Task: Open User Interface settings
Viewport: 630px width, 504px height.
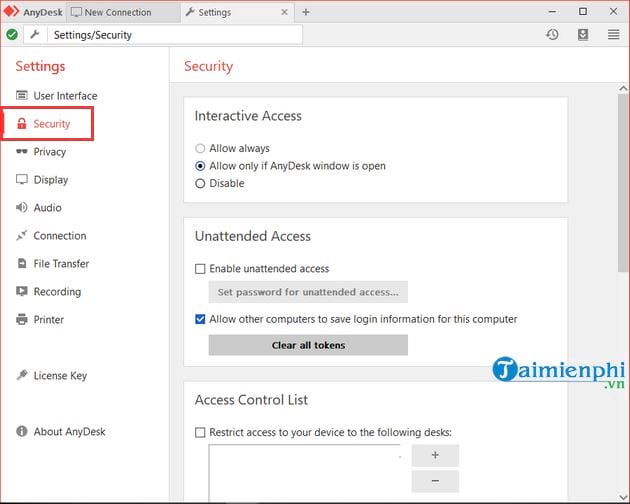Action: tap(65, 96)
